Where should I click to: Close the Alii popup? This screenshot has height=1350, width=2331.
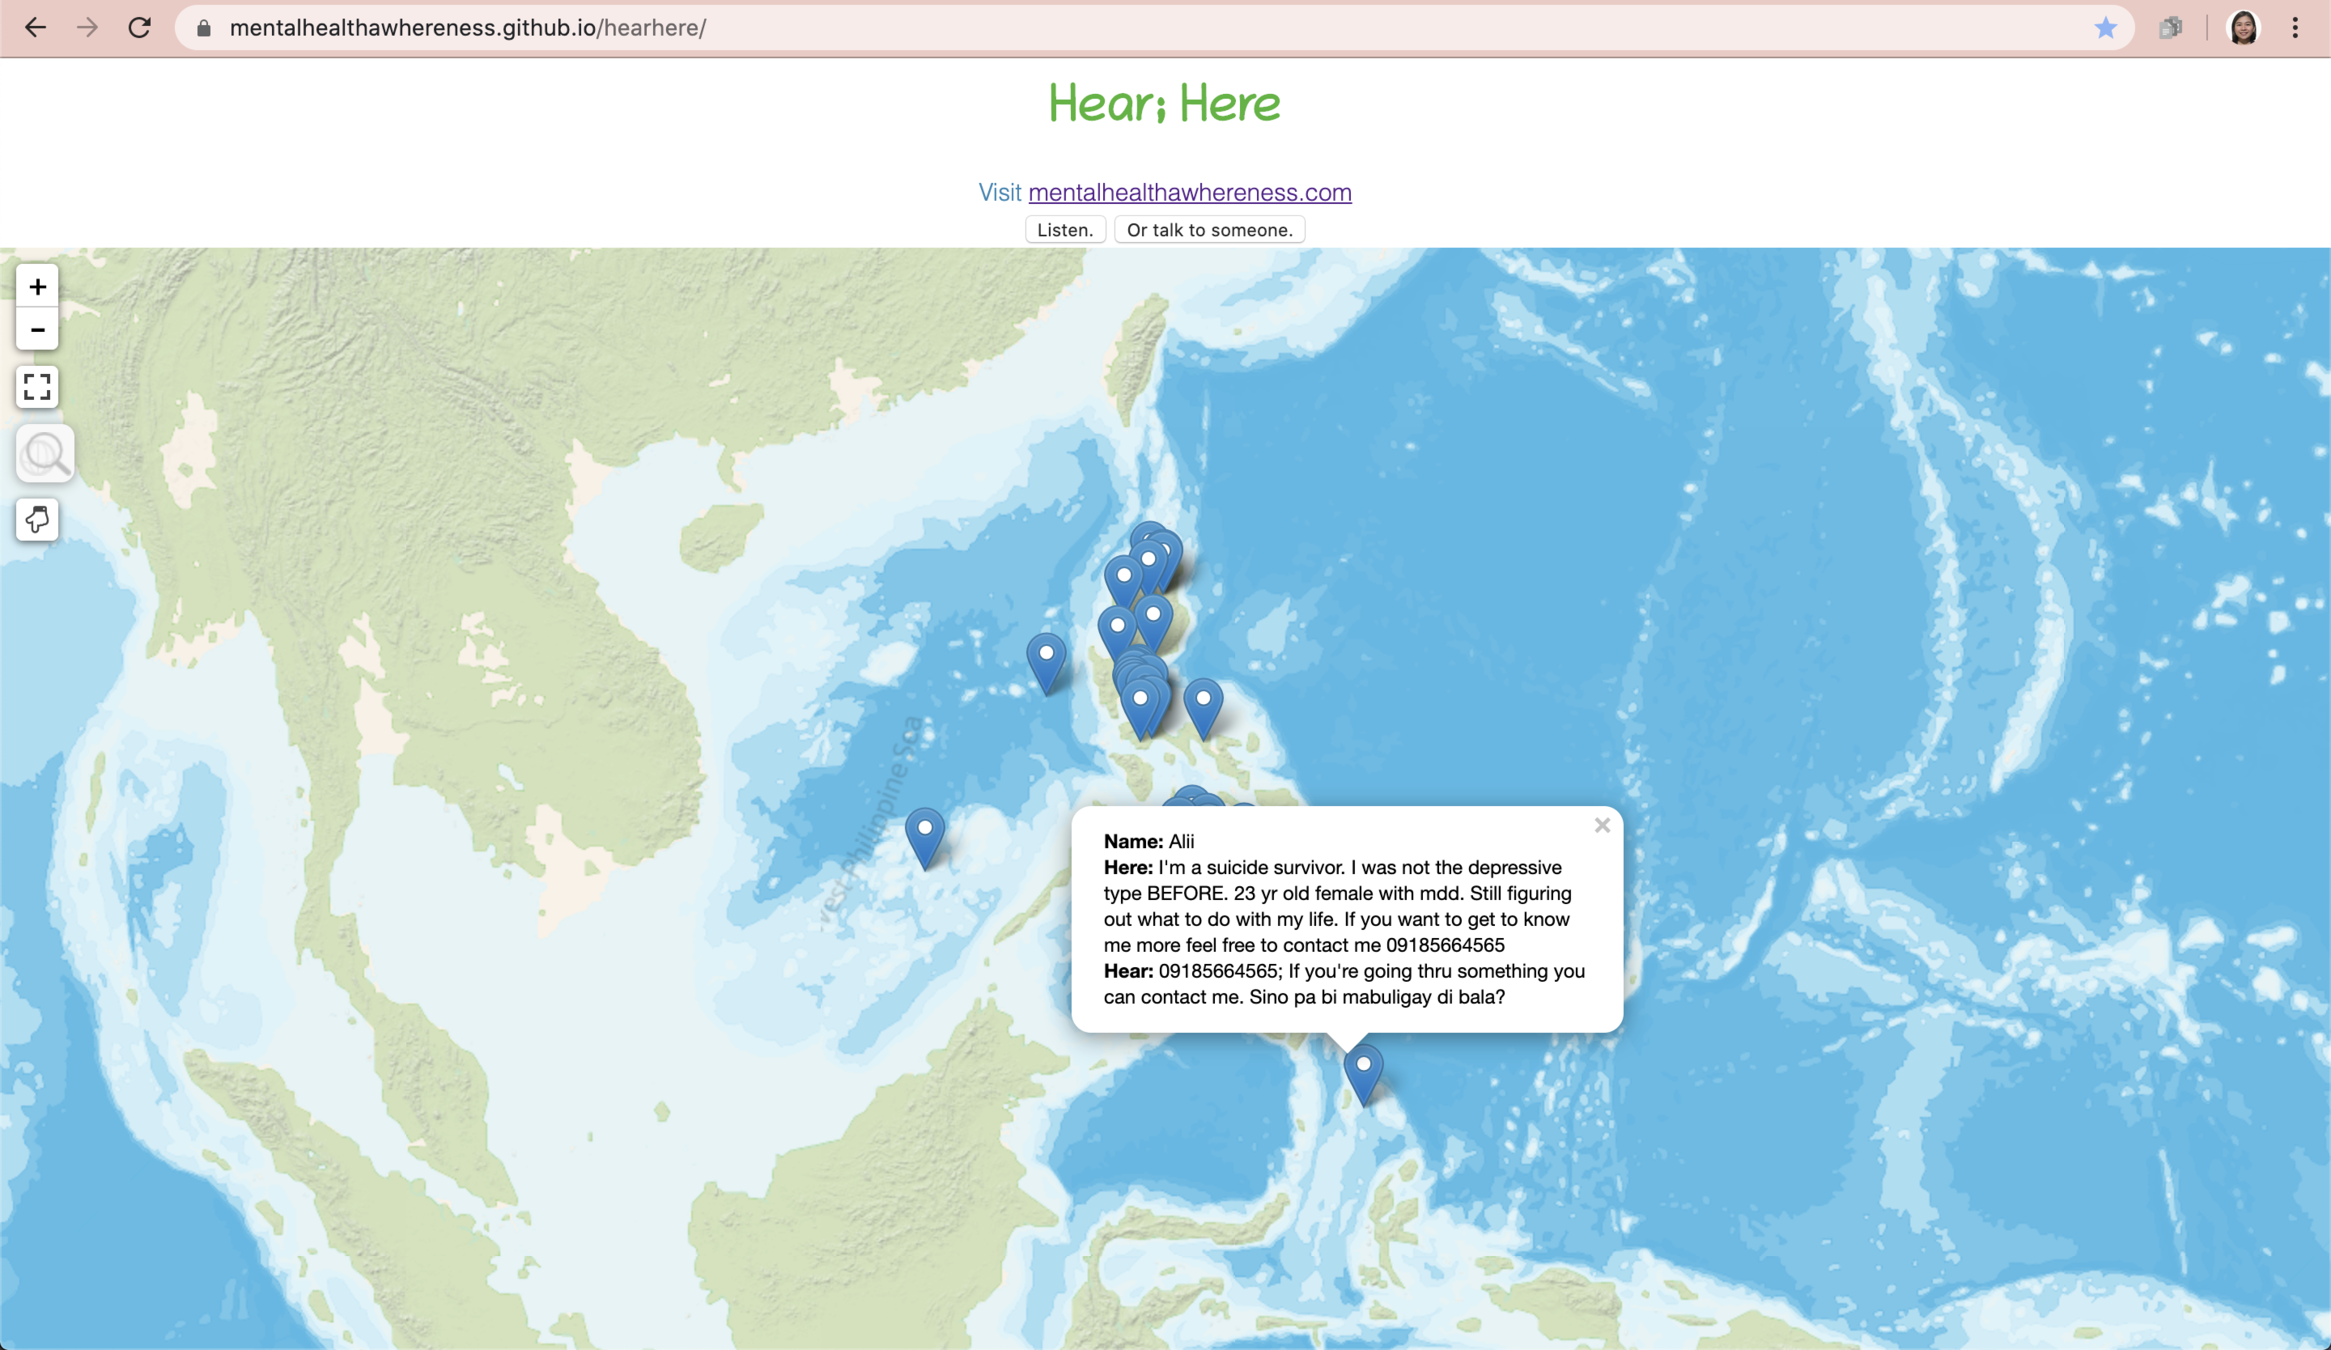click(1602, 825)
